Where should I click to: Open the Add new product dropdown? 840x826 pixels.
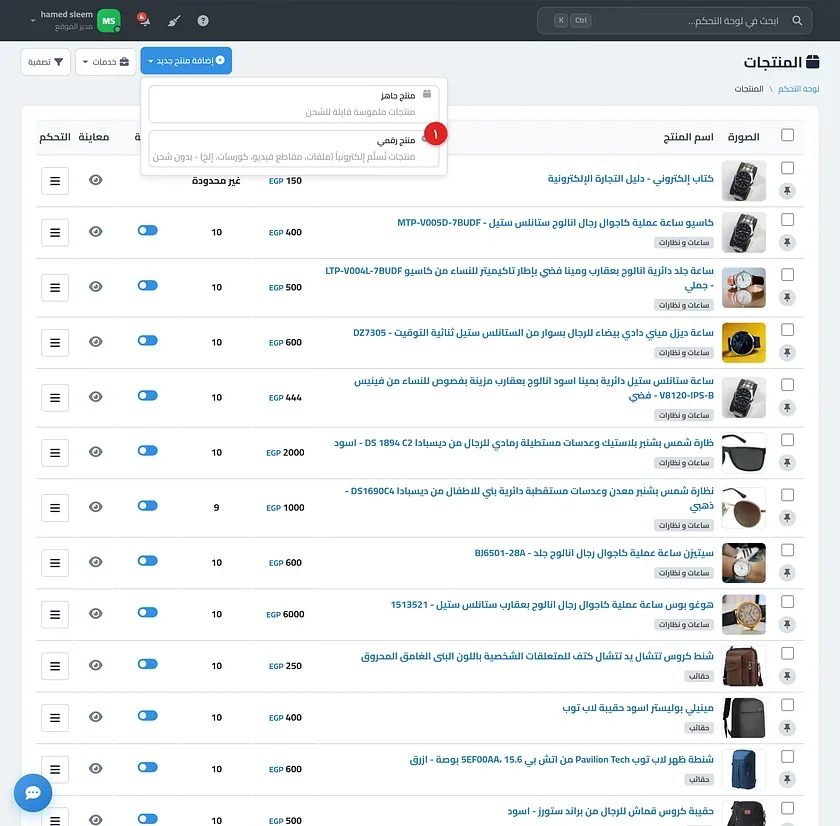coord(186,61)
